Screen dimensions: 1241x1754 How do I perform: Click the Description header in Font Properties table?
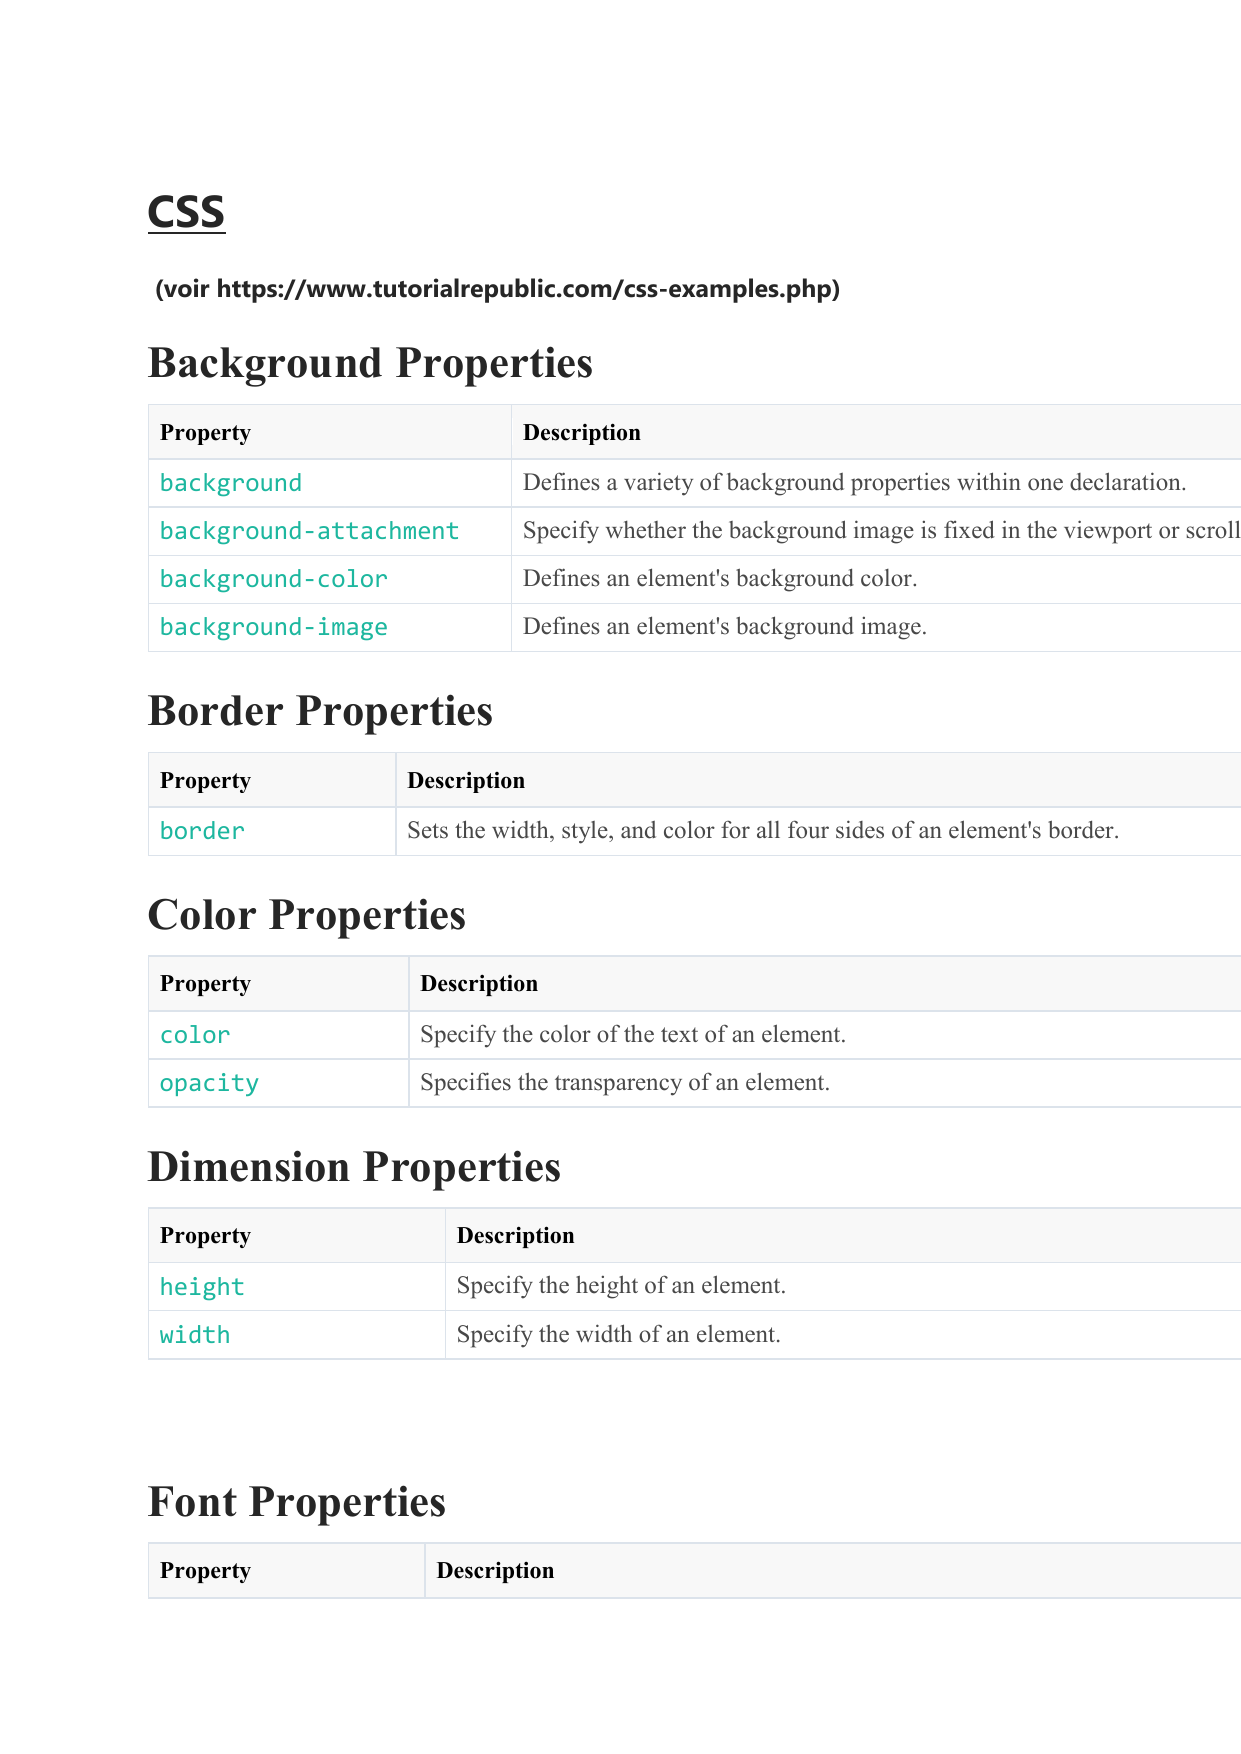coord(495,1571)
